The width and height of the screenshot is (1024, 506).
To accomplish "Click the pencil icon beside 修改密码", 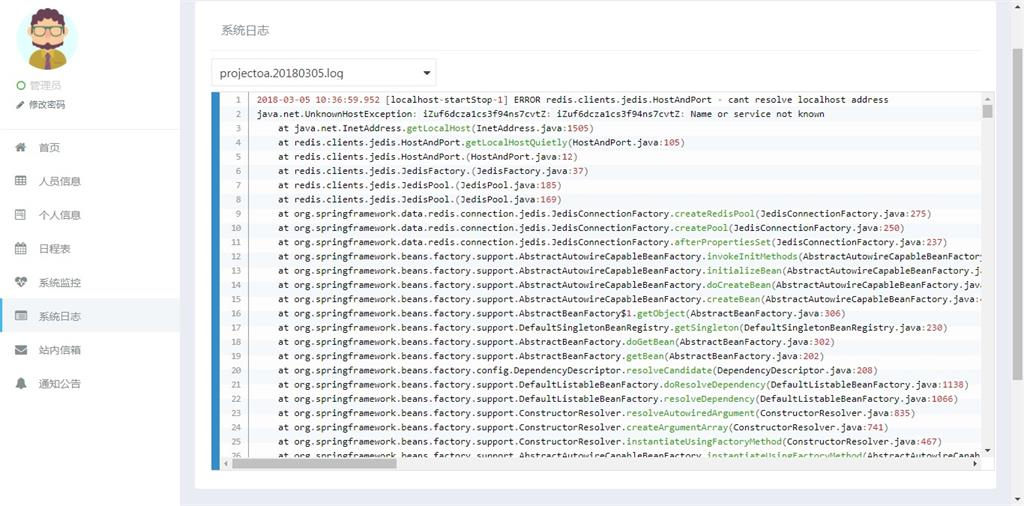I will [x=20, y=105].
